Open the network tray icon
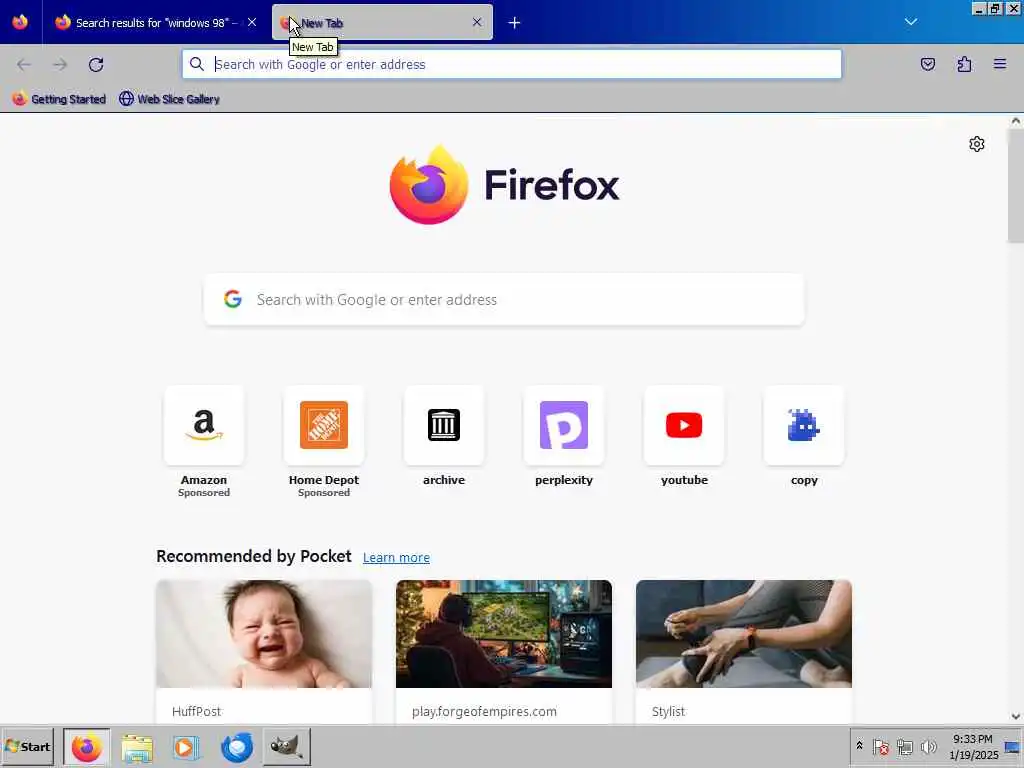 pyautogui.click(x=904, y=746)
